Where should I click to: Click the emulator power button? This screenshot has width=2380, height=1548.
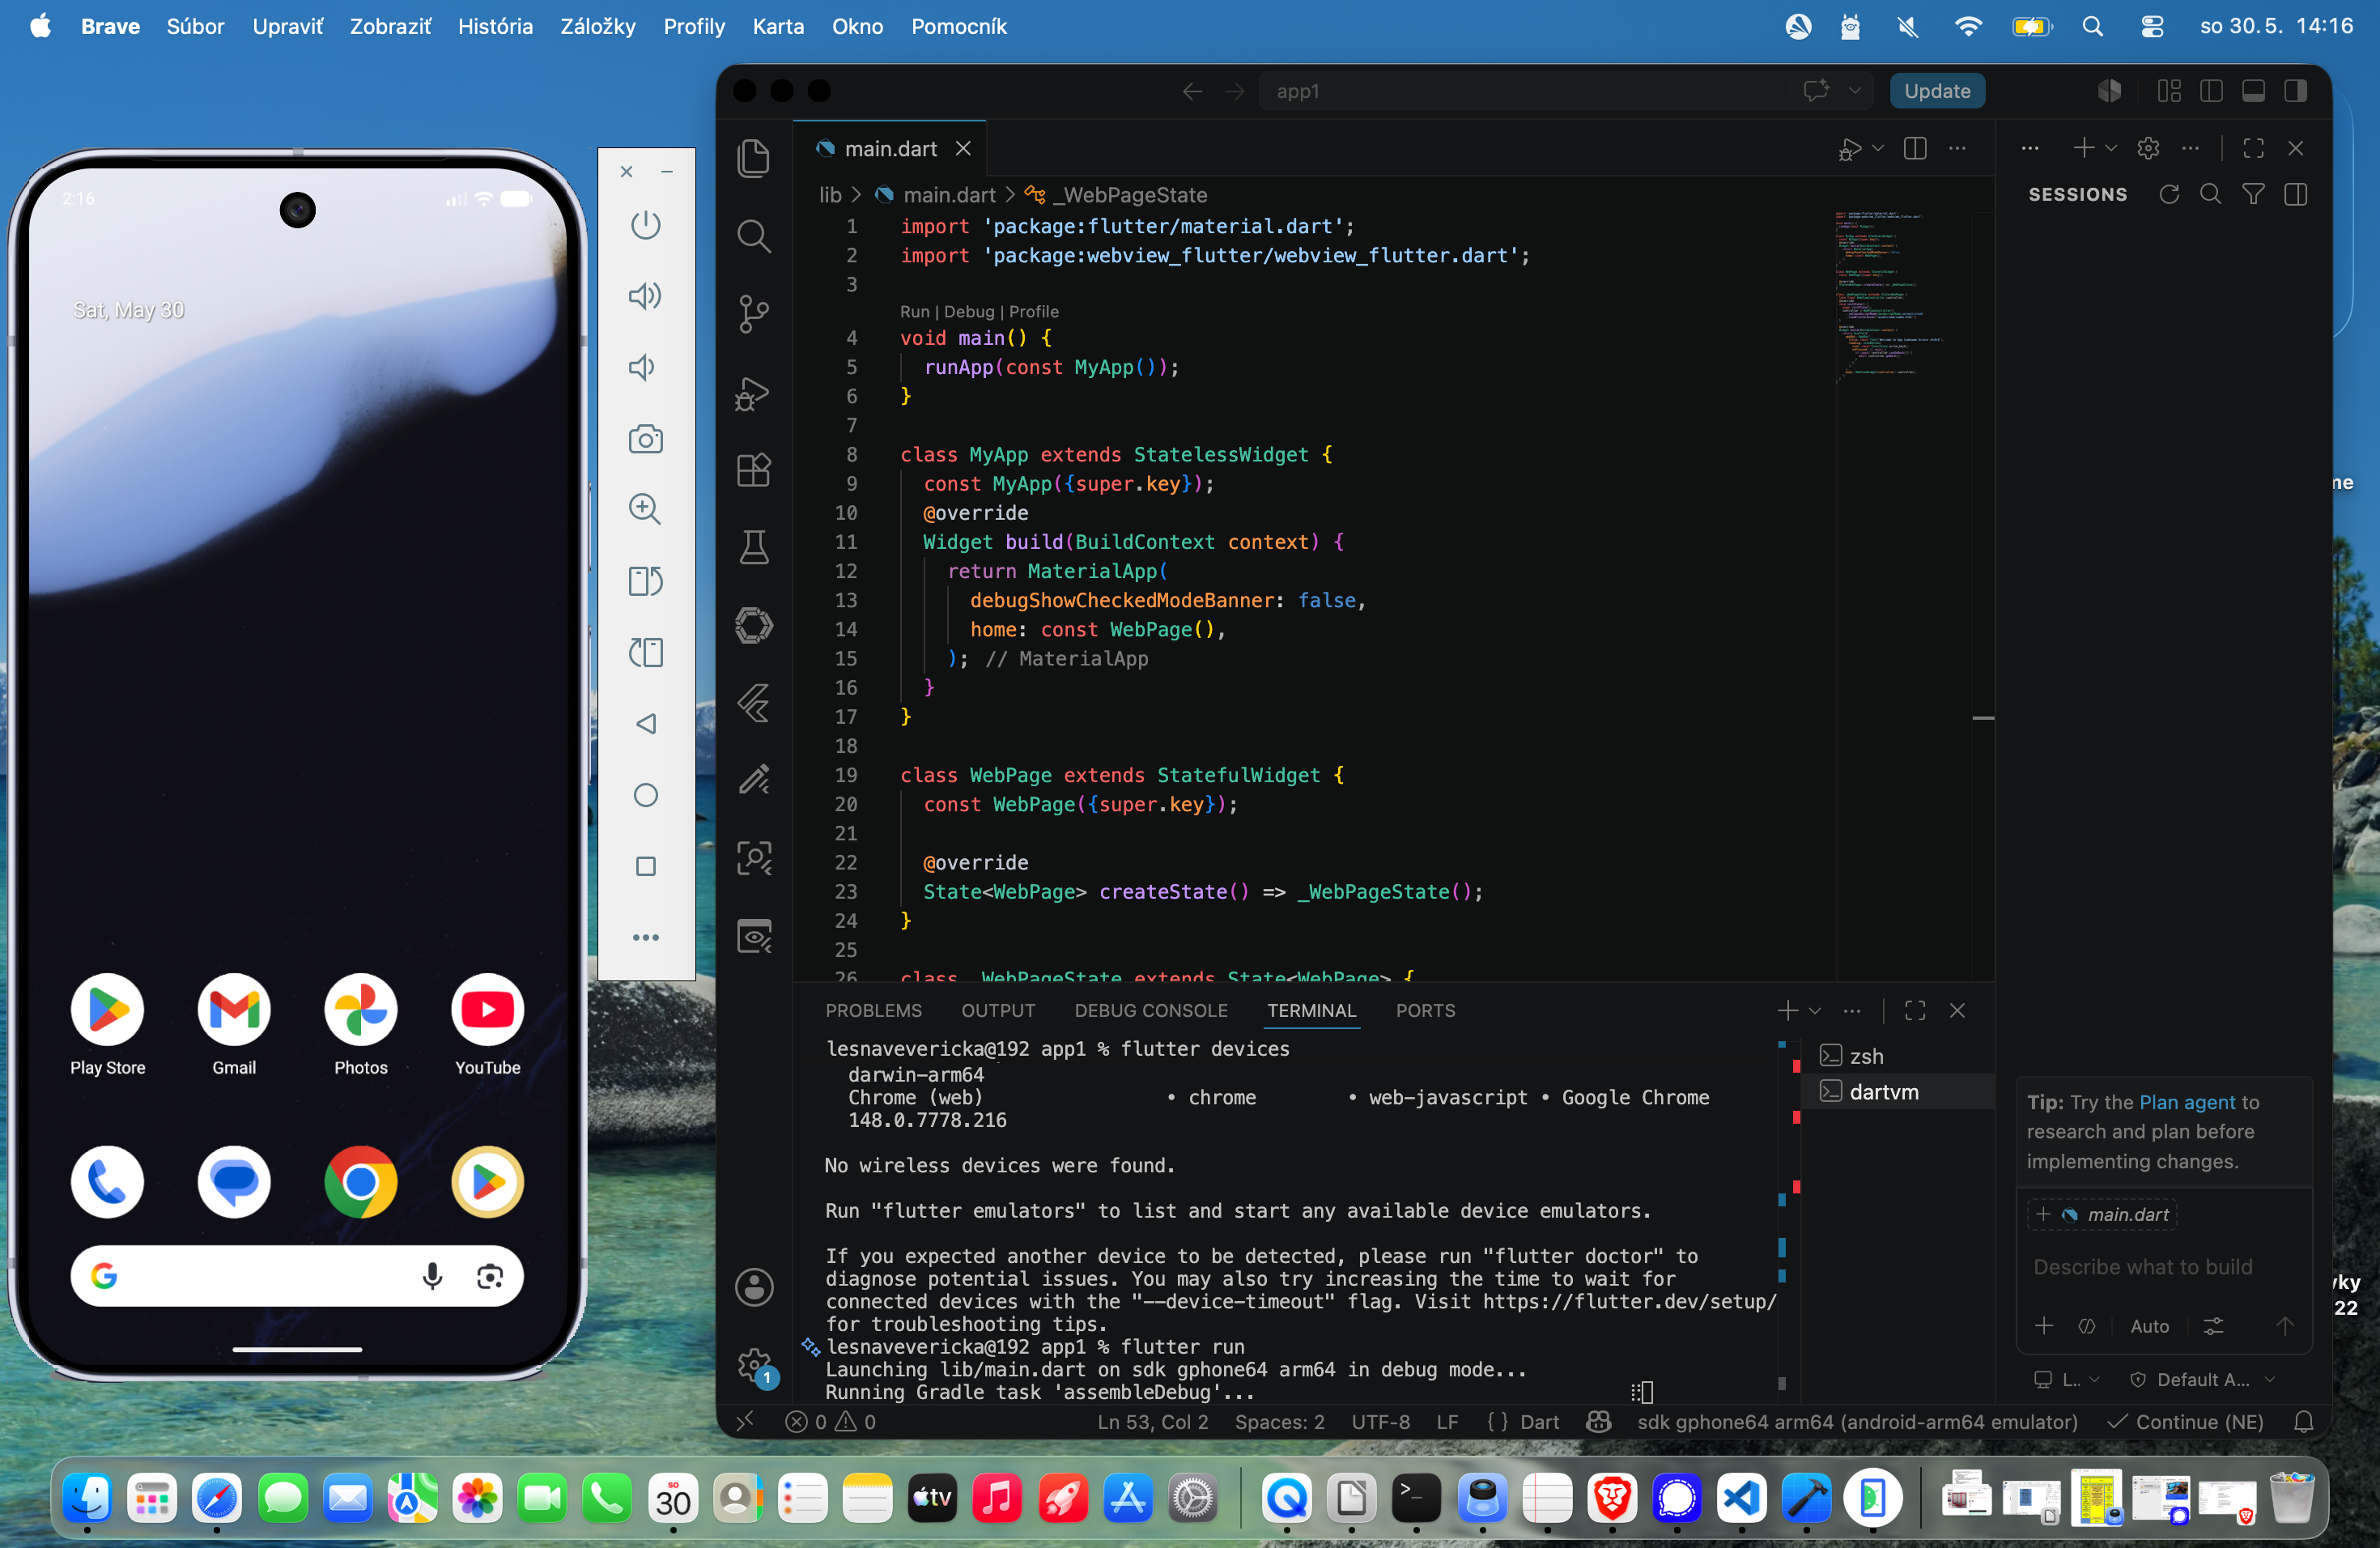tap(646, 224)
